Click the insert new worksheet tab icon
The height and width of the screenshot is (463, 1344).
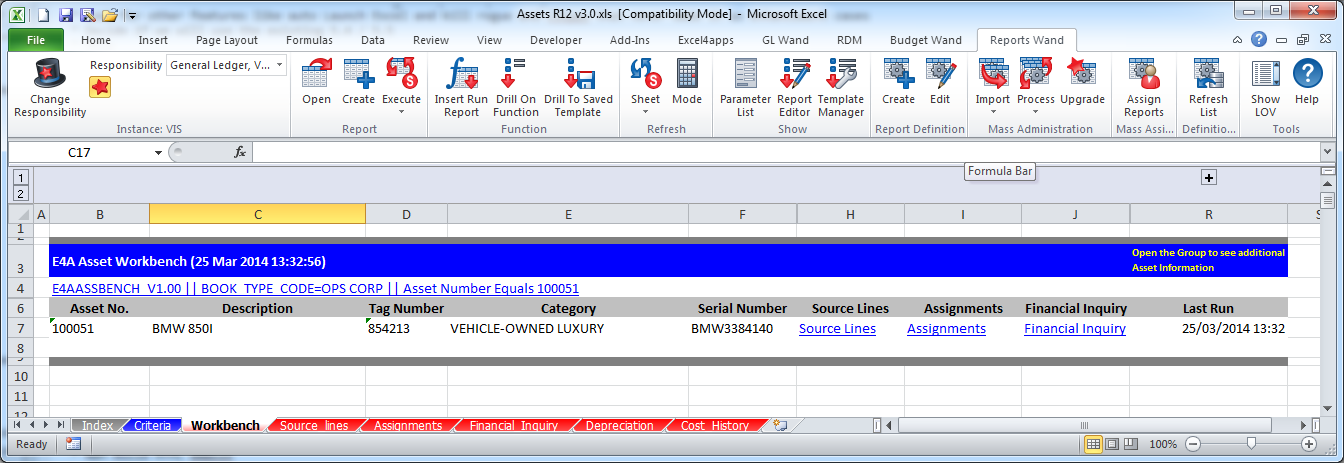tap(779, 425)
